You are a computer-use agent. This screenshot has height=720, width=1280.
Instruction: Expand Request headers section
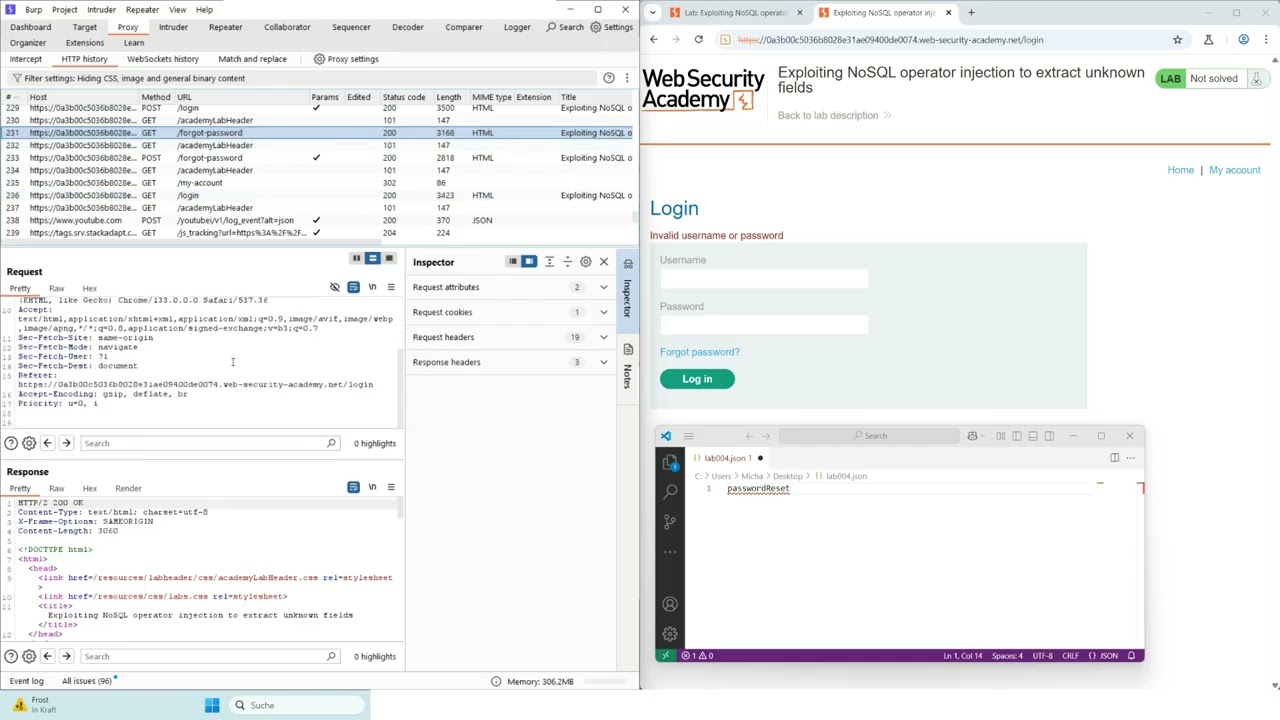pos(604,337)
